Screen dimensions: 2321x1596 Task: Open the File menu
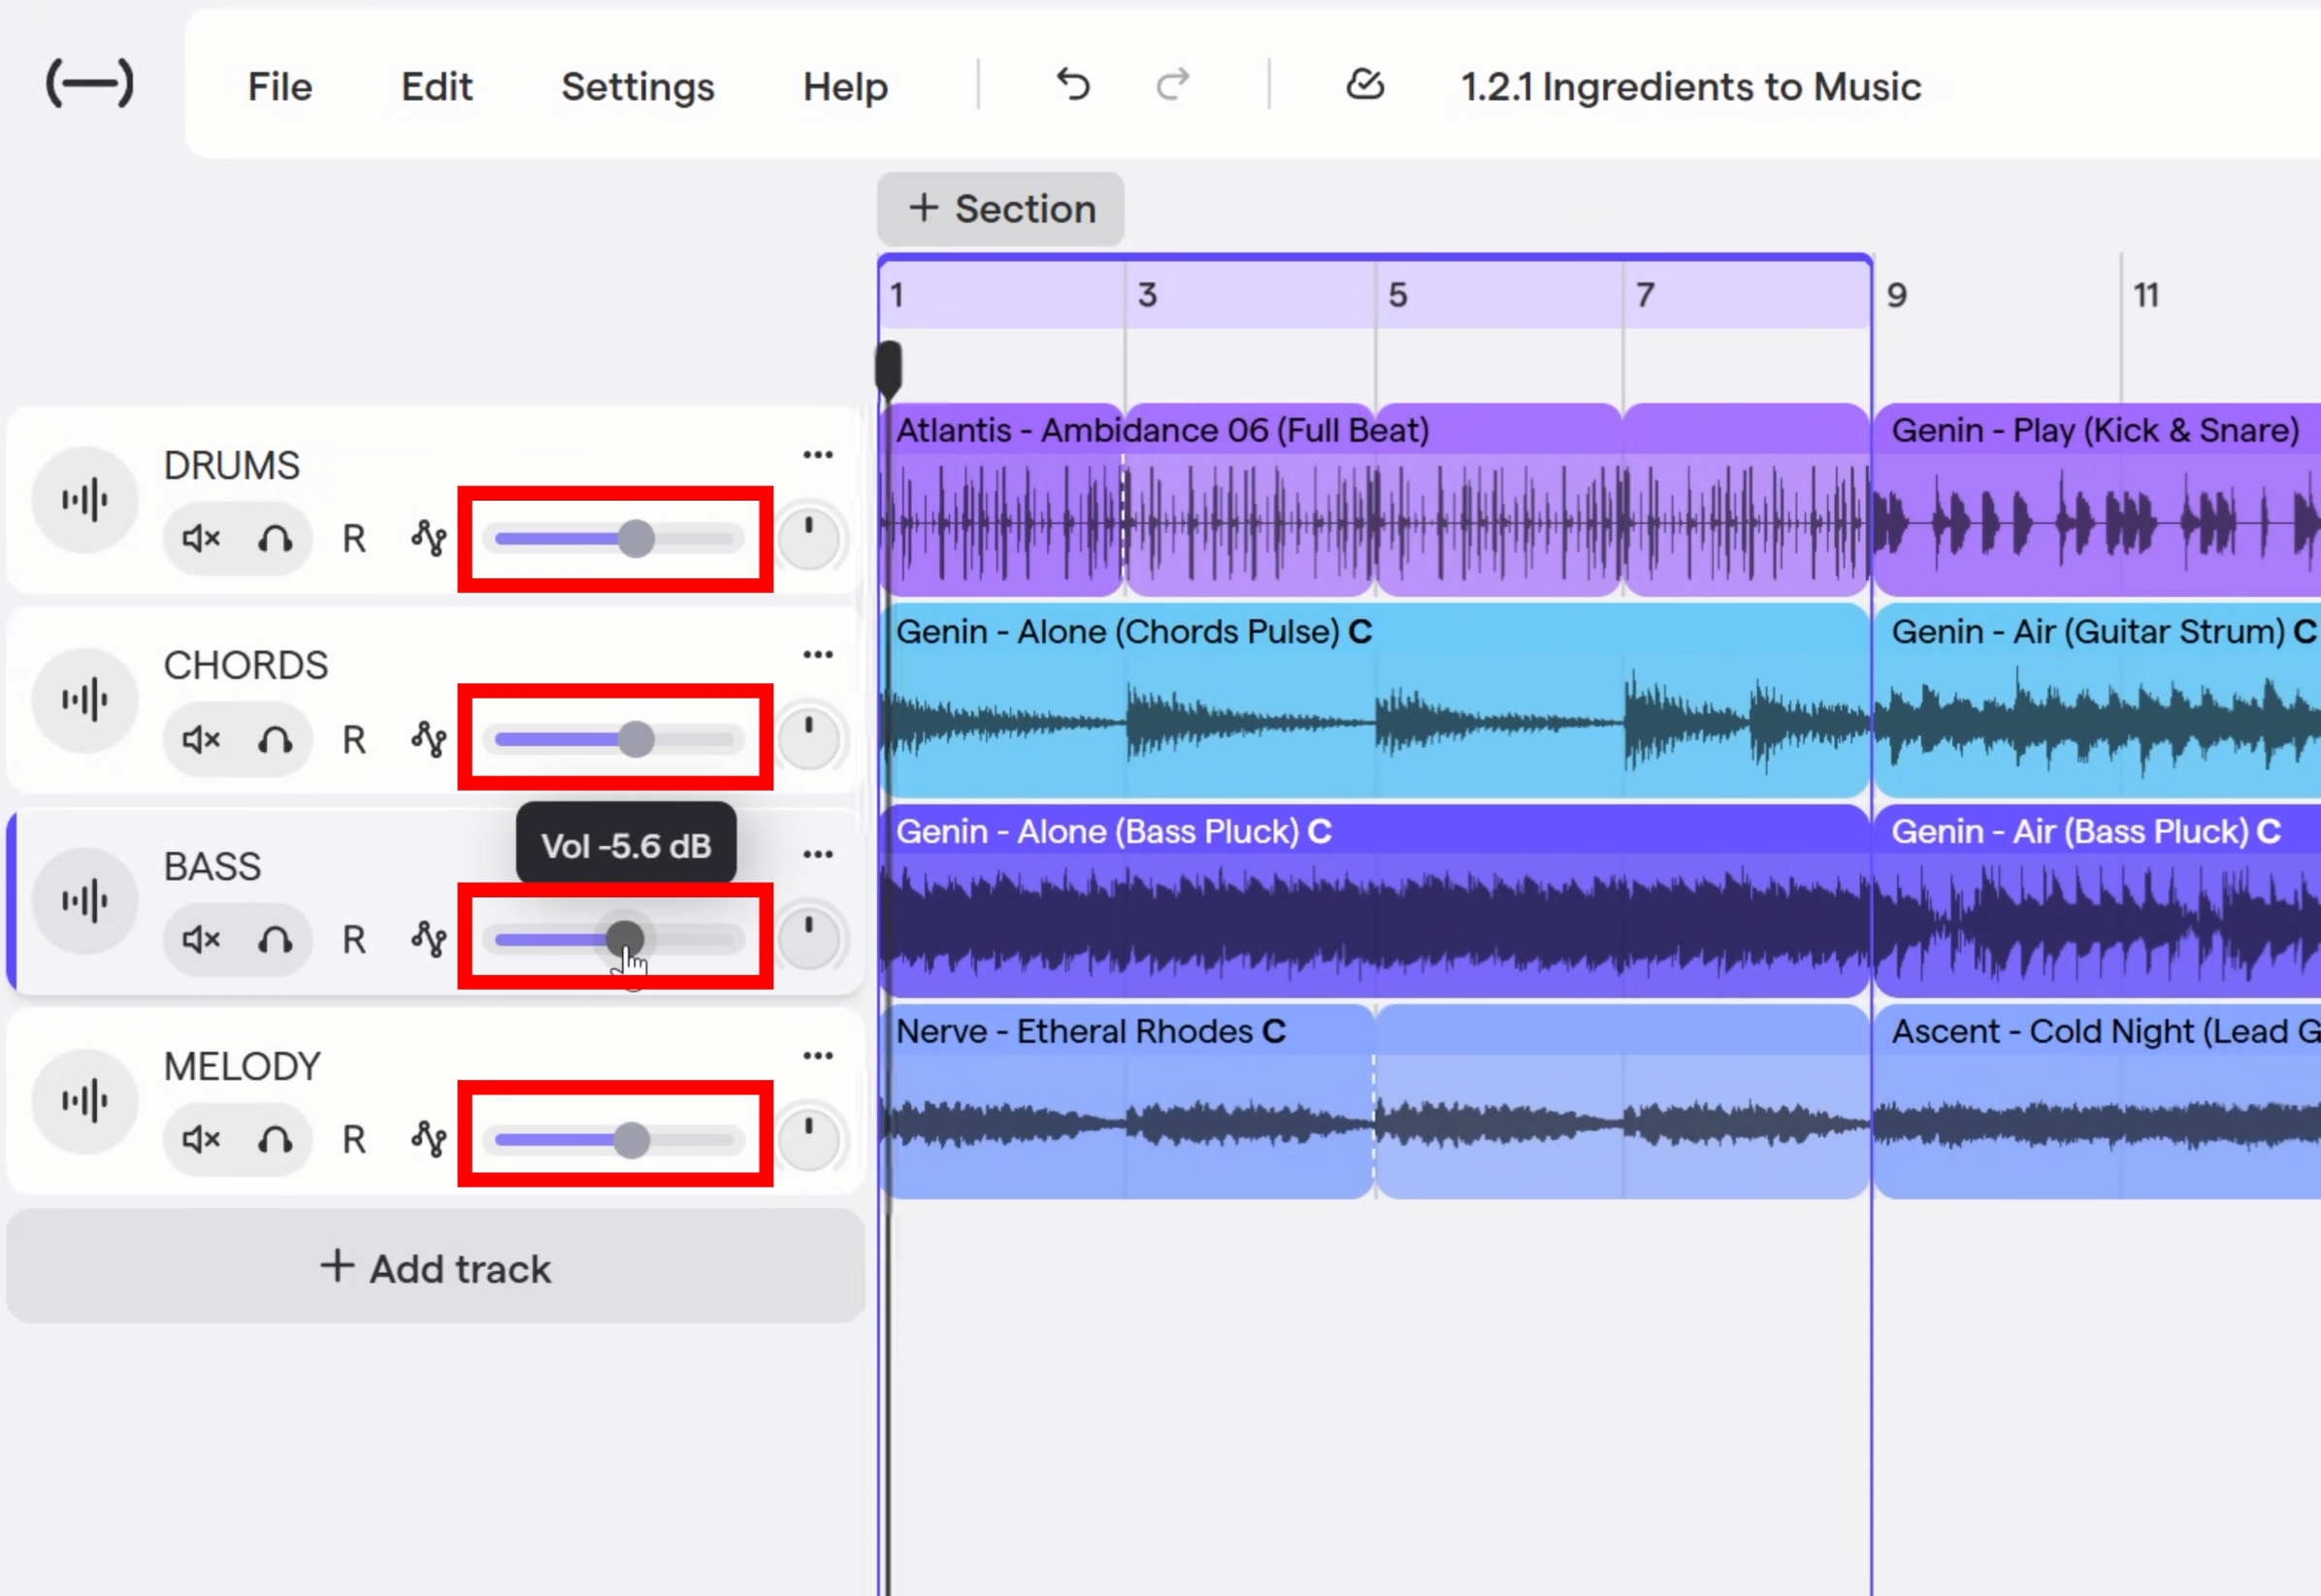(x=280, y=87)
